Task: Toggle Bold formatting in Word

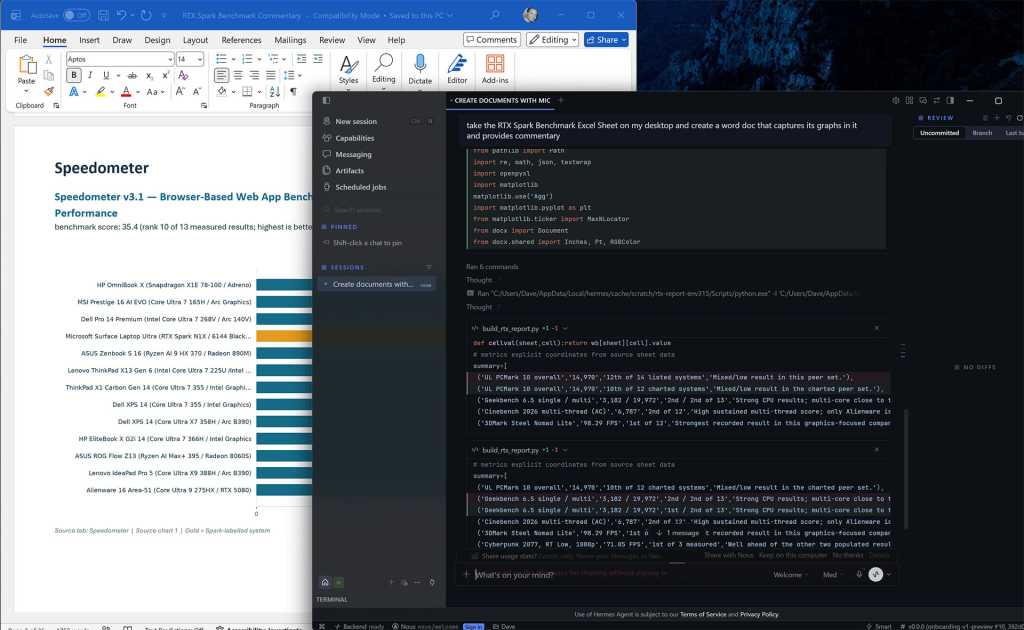Action: click(x=74, y=75)
